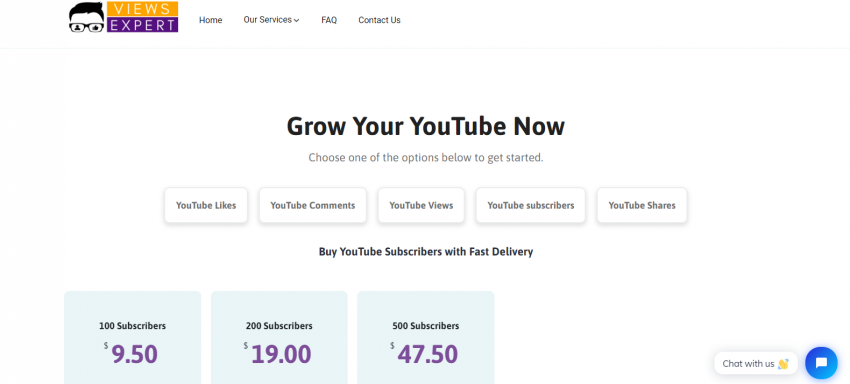This screenshot has width=850, height=384.
Task: Expand the Our Services dropdown arrow
Action: pos(297,21)
